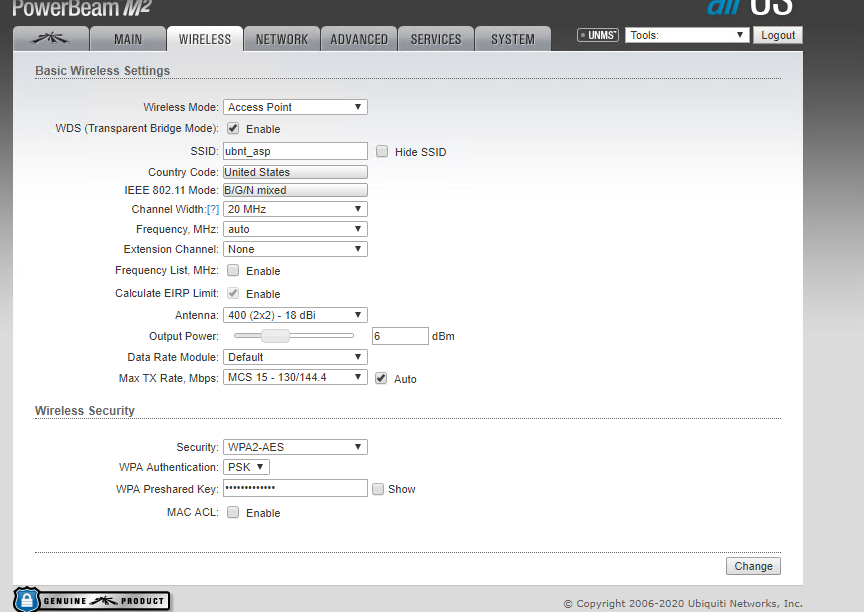864x612 pixels.
Task: Expand the WPA Authentication dropdown
Action: (x=246, y=467)
